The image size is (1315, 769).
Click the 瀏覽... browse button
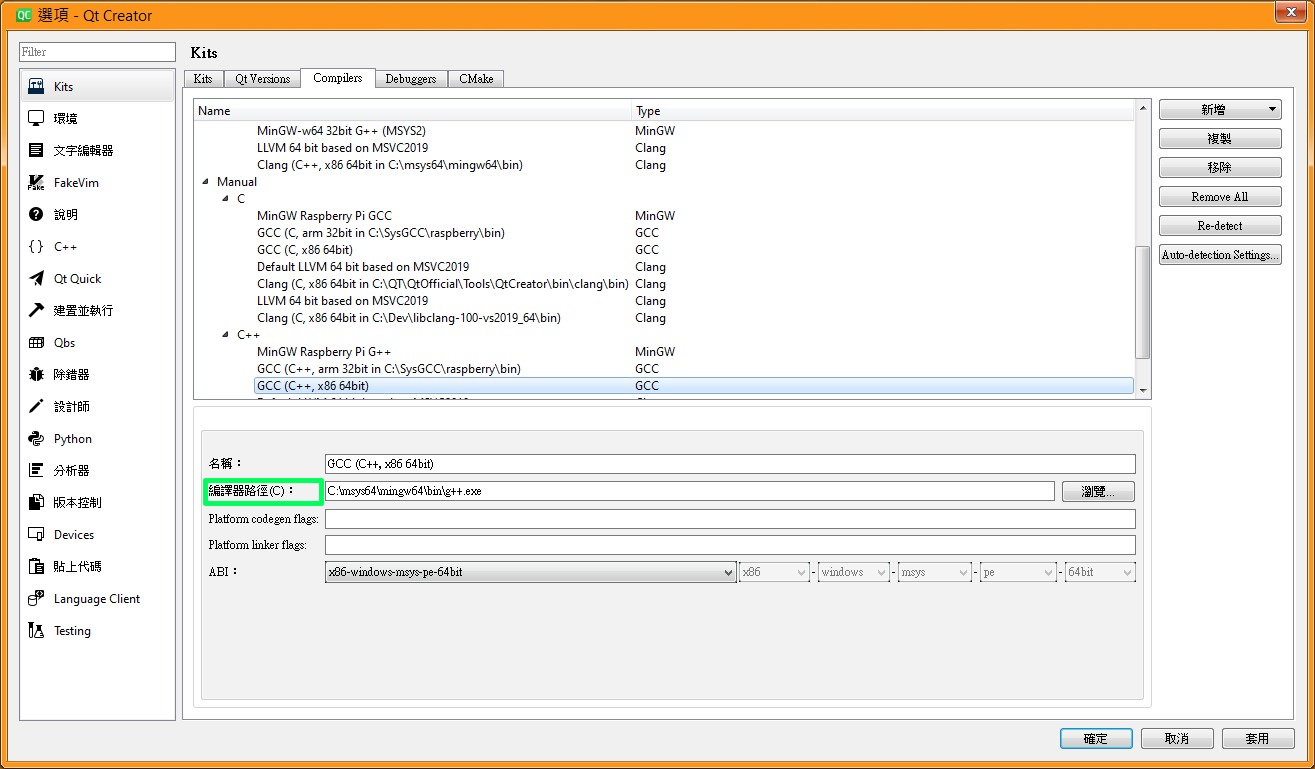pyautogui.click(x=1095, y=491)
